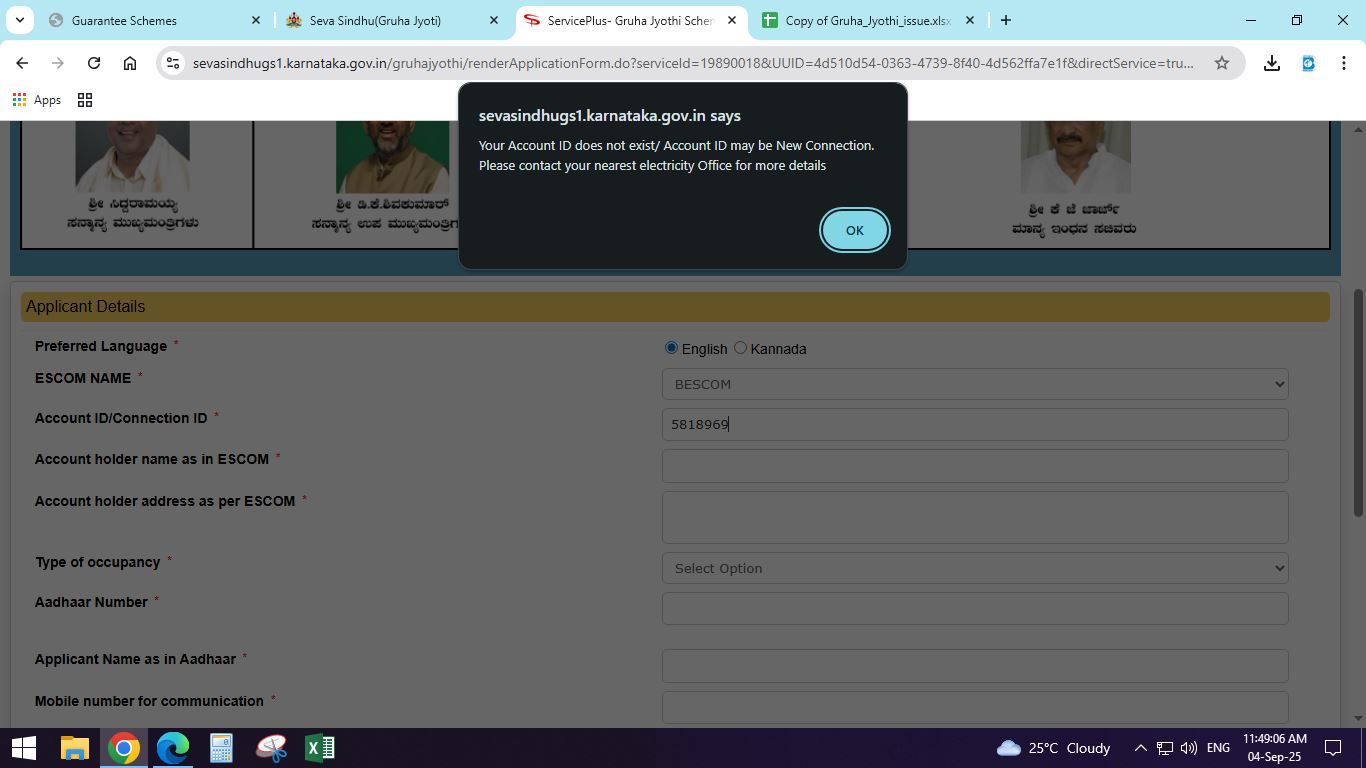This screenshot has width=1366, height=768.
Task: Select Kannada as preferred language
Action: (740, 348)
